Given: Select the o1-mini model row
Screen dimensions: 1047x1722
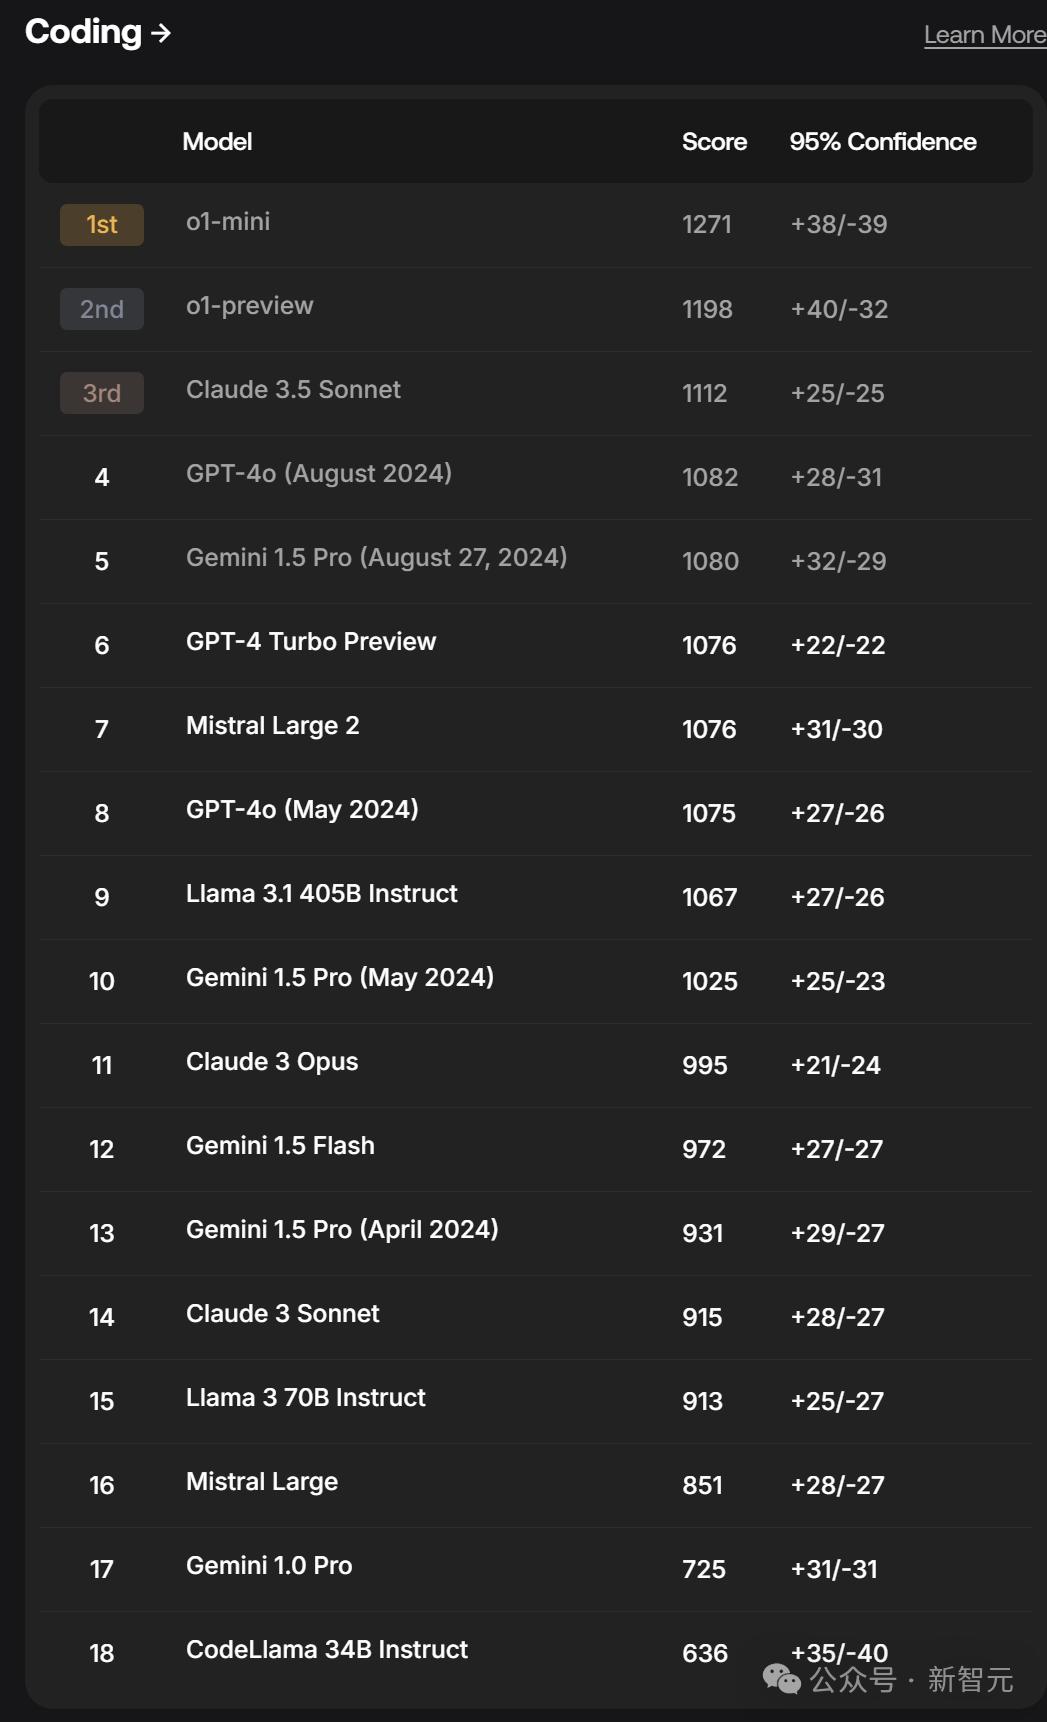Looking at the screenshot, I should click(x=228, y=222).
